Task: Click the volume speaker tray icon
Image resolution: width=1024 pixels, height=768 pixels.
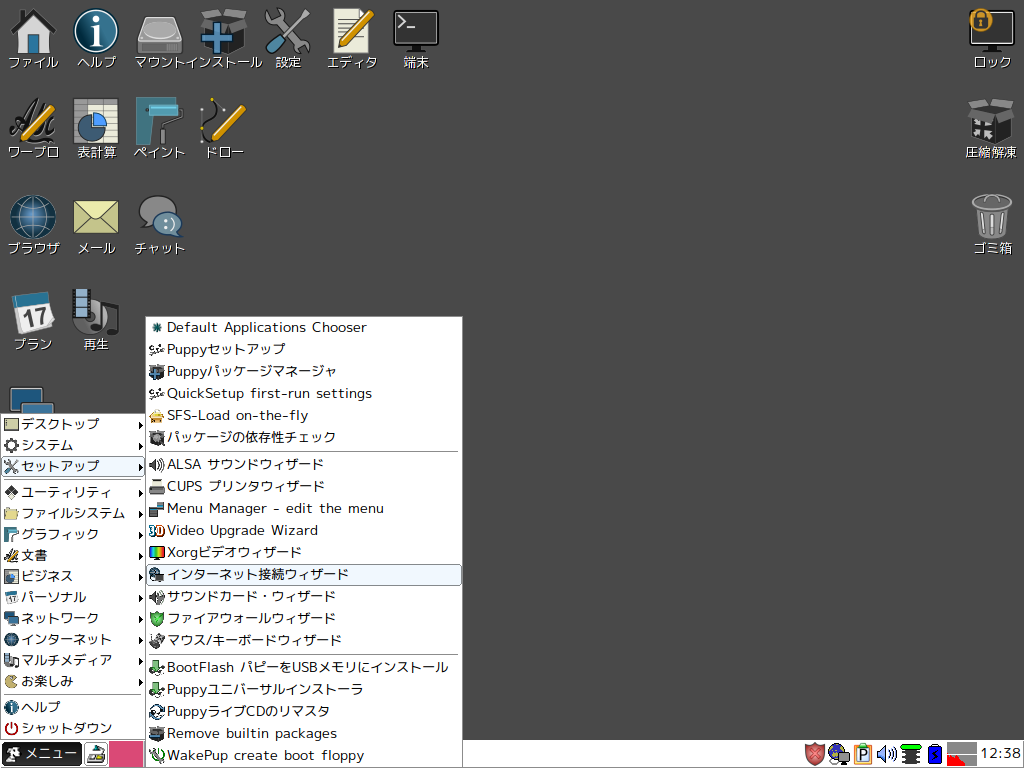Action: [887, 754]
